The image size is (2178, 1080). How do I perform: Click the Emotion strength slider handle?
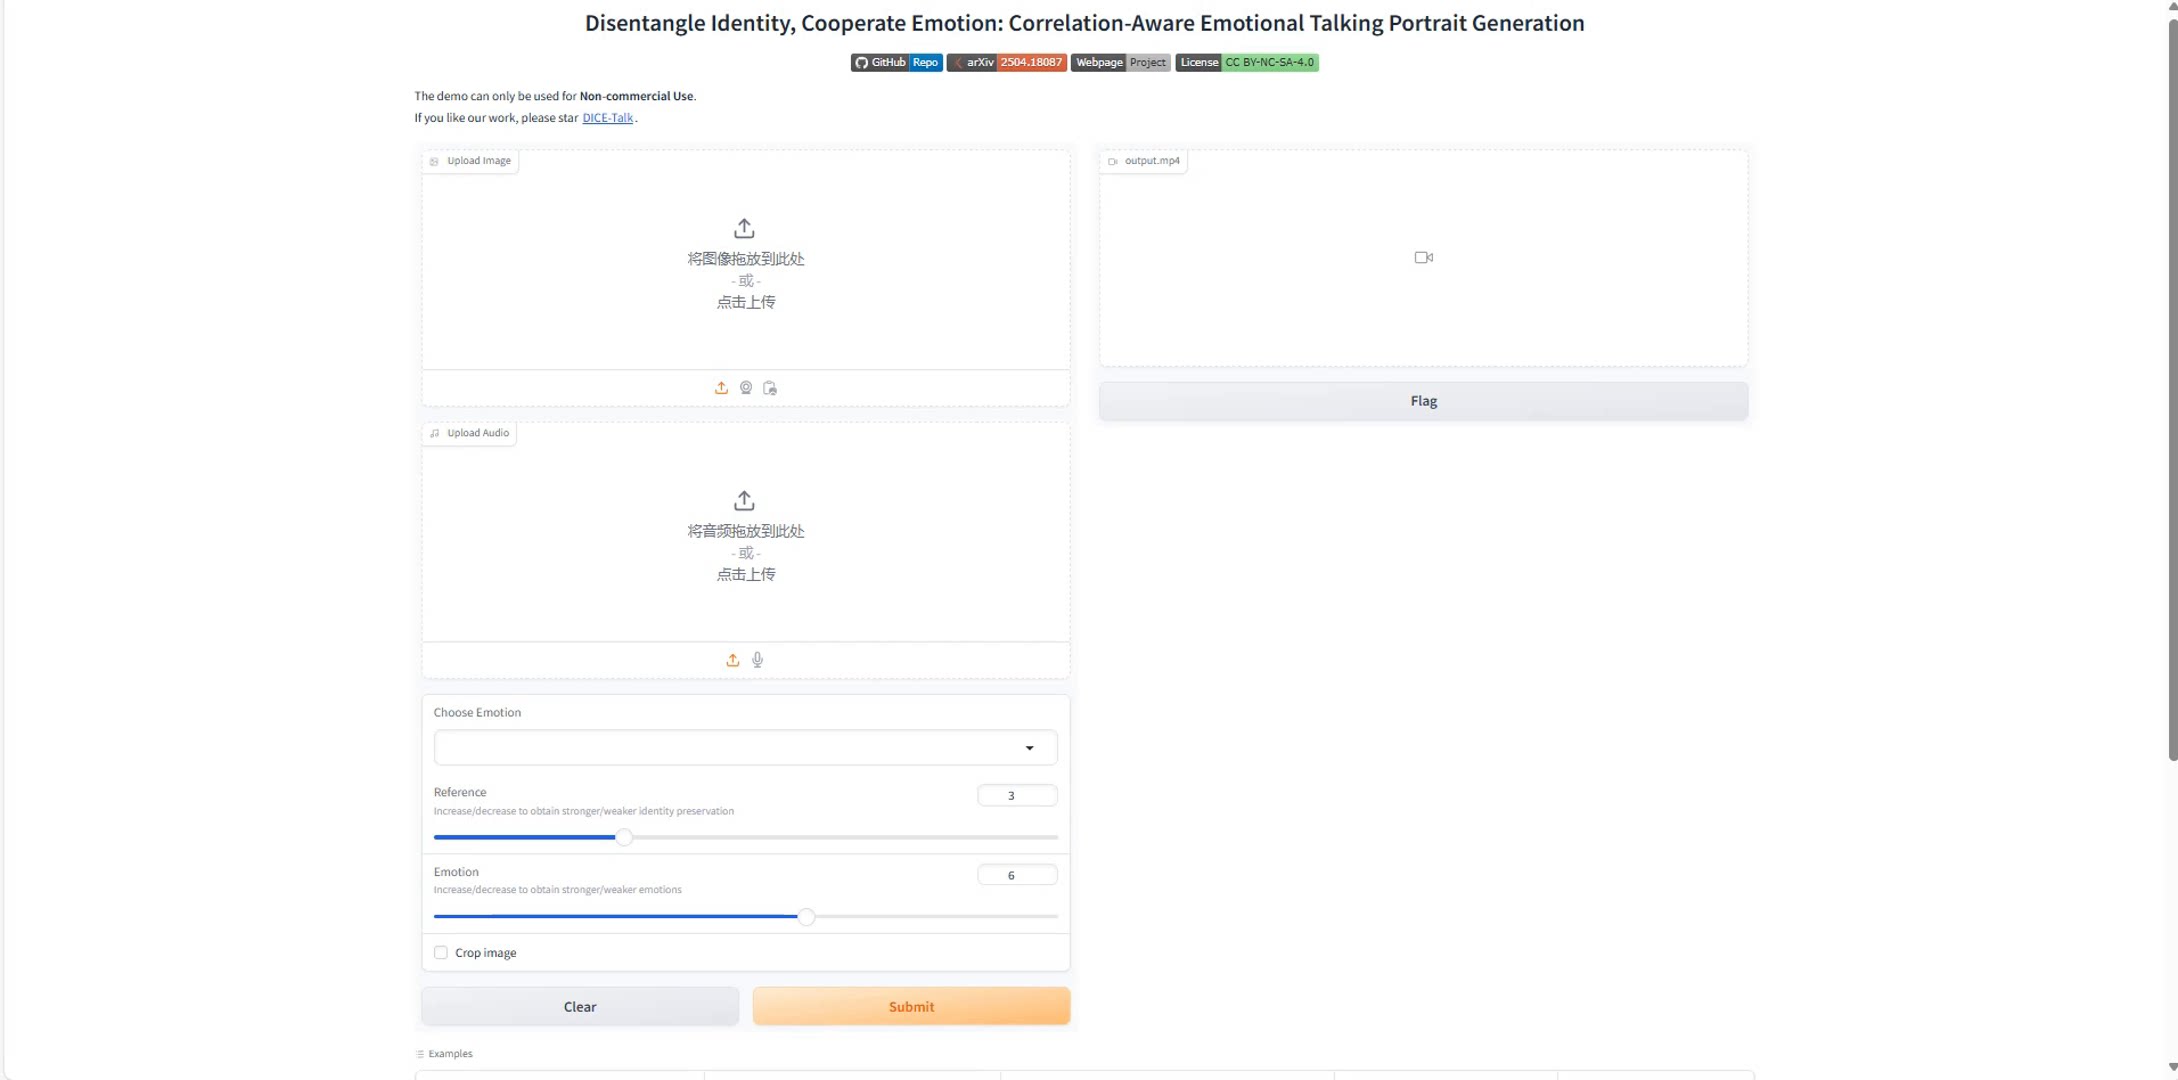pos(806,917)
